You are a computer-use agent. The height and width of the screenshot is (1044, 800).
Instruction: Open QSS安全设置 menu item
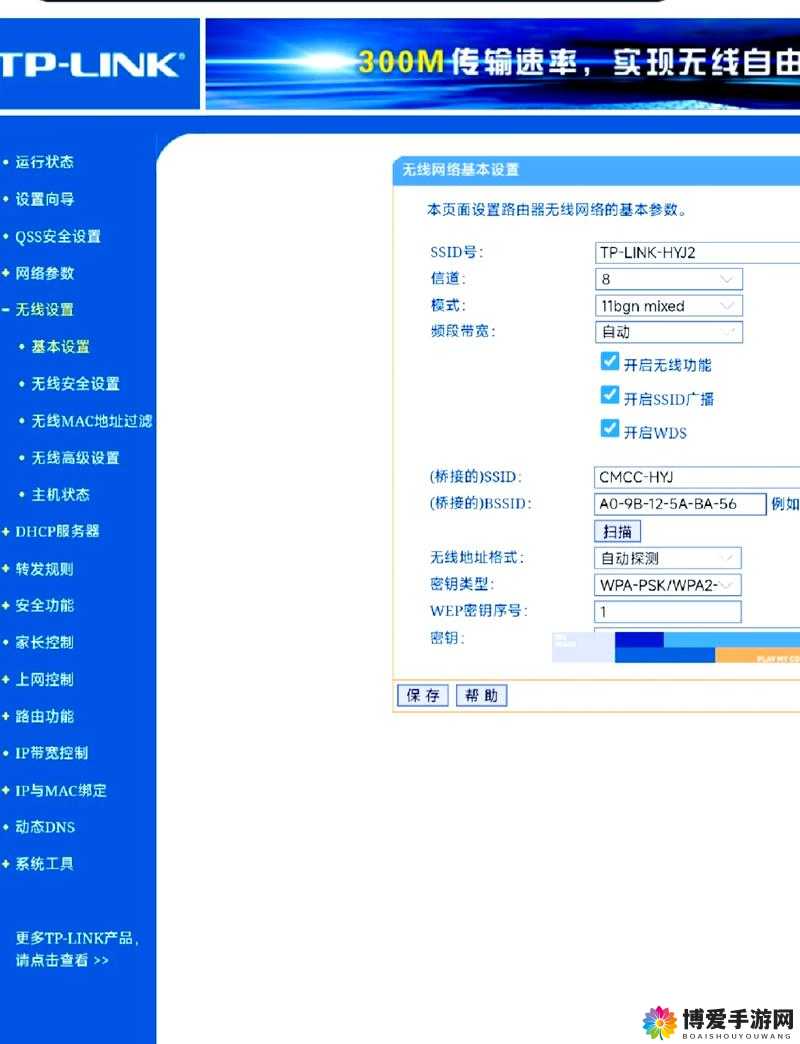58,236
